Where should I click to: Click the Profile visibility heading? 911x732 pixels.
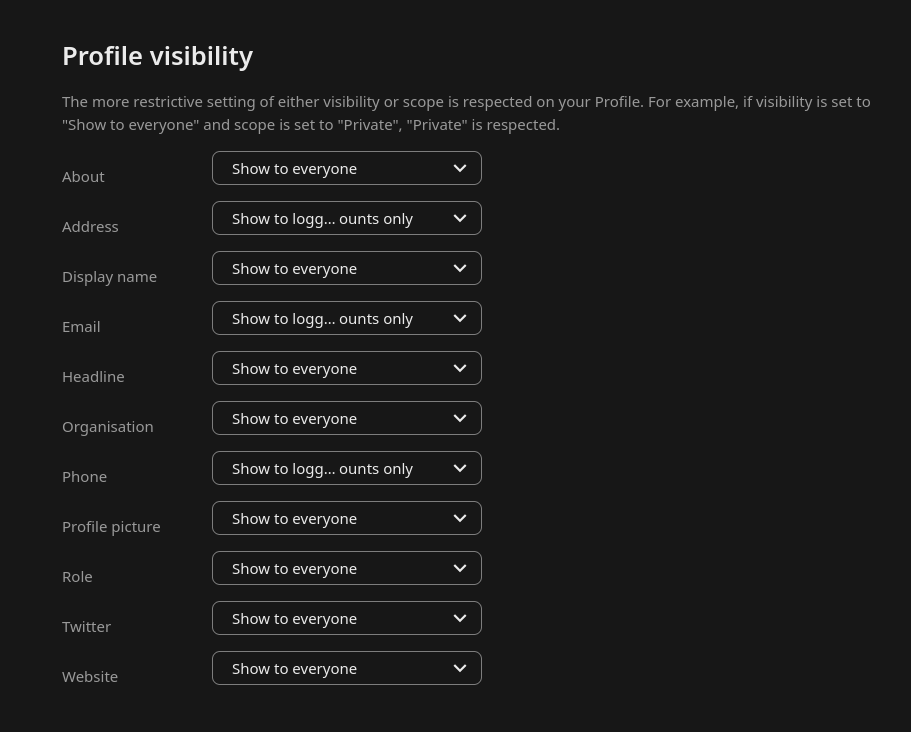157,56
